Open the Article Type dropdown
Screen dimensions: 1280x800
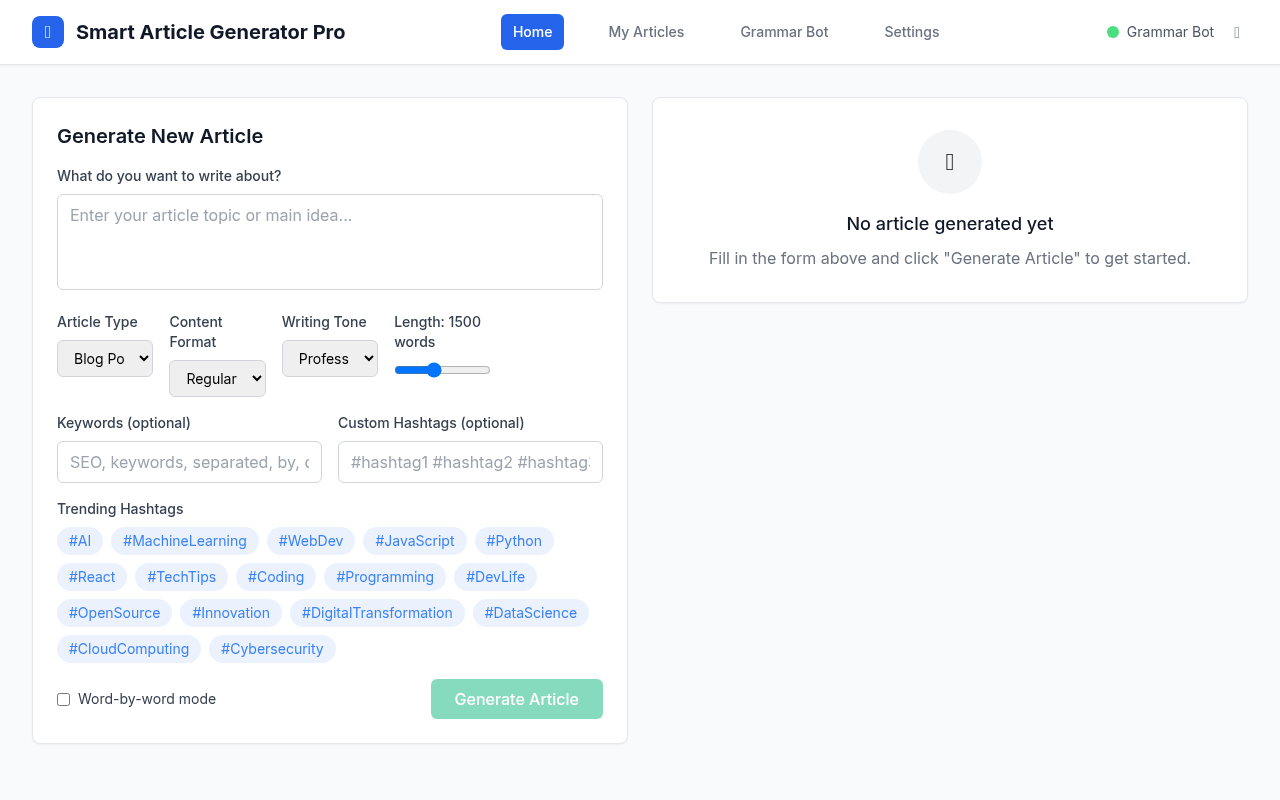pos(105,359)
